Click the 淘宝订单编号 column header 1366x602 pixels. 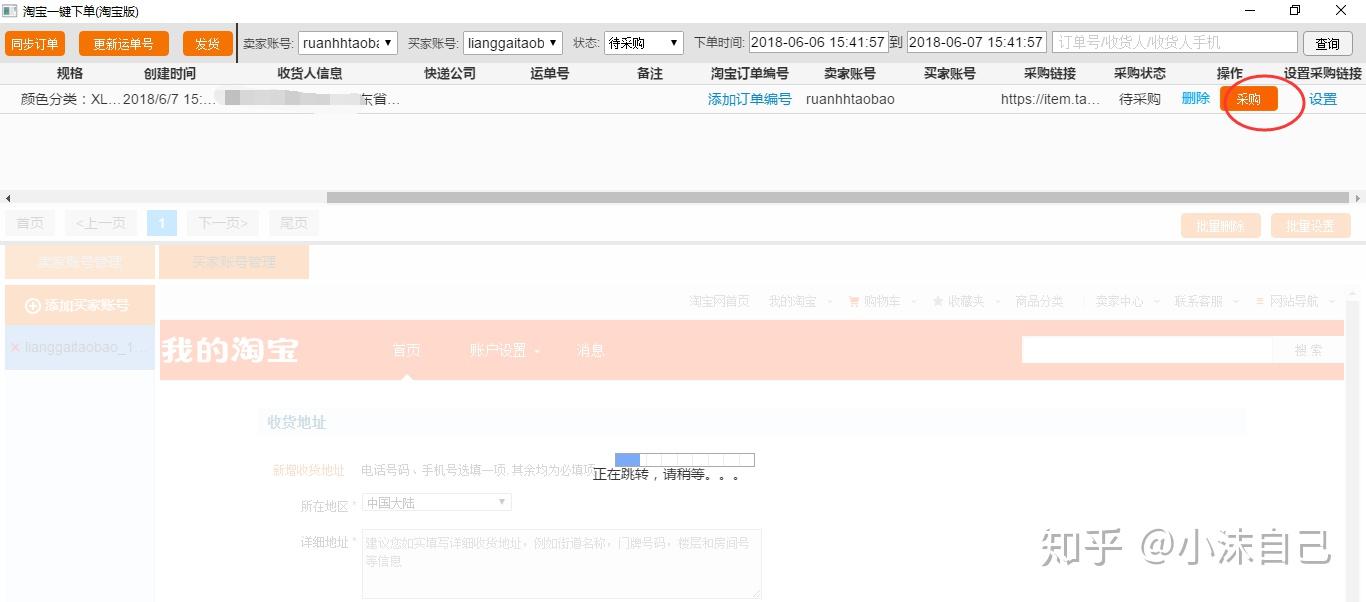click(x=750, y=73)
